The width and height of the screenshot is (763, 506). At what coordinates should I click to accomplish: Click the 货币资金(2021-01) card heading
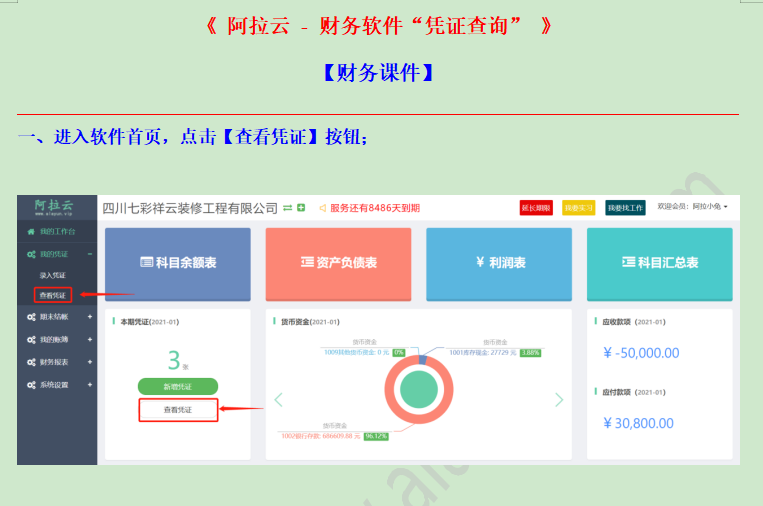click(310, 322)
